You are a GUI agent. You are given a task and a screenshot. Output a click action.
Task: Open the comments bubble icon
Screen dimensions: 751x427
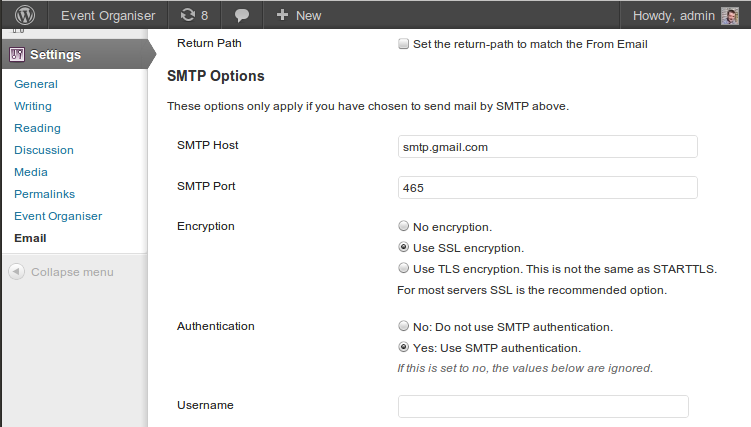point(242,15)
